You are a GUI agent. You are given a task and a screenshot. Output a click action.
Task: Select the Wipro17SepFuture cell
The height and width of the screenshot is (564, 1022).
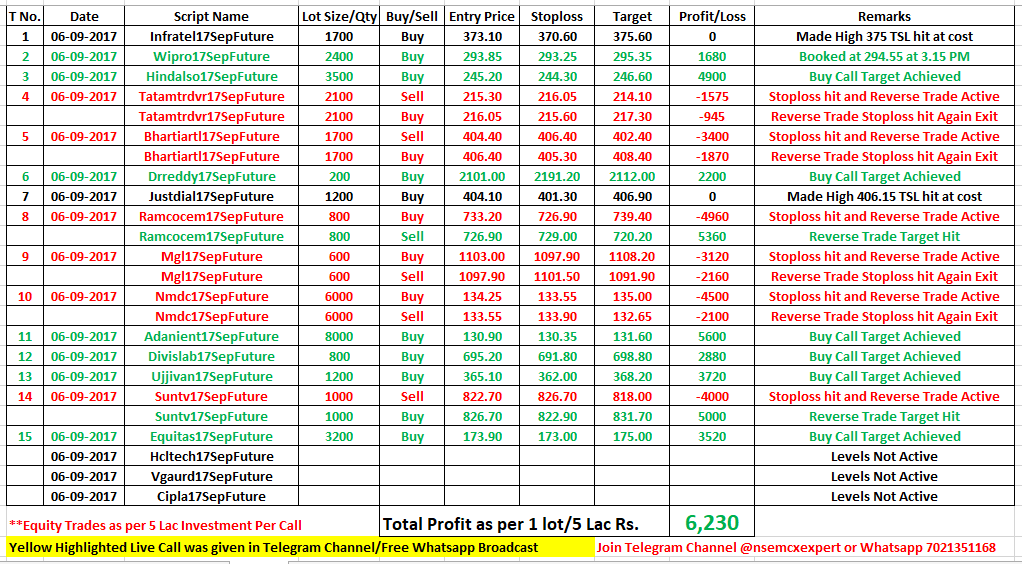click(211, 57)
